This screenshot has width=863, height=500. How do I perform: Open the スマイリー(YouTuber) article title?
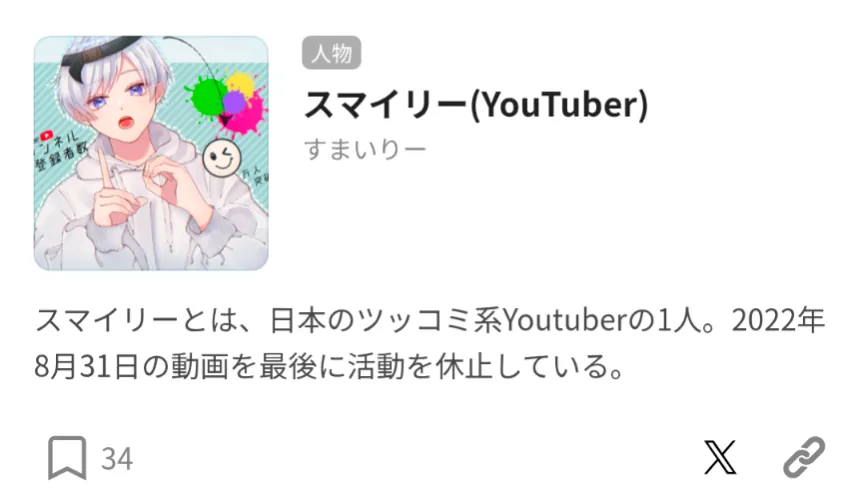(x=476, y=104)
